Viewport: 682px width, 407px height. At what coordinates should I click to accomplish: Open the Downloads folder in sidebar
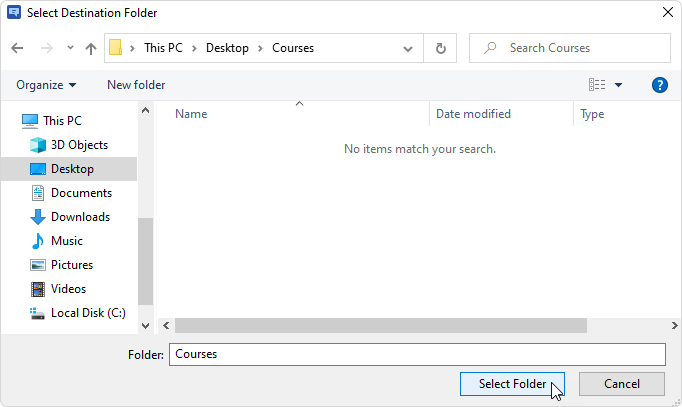pyautogui.click(x=80, y=217)
